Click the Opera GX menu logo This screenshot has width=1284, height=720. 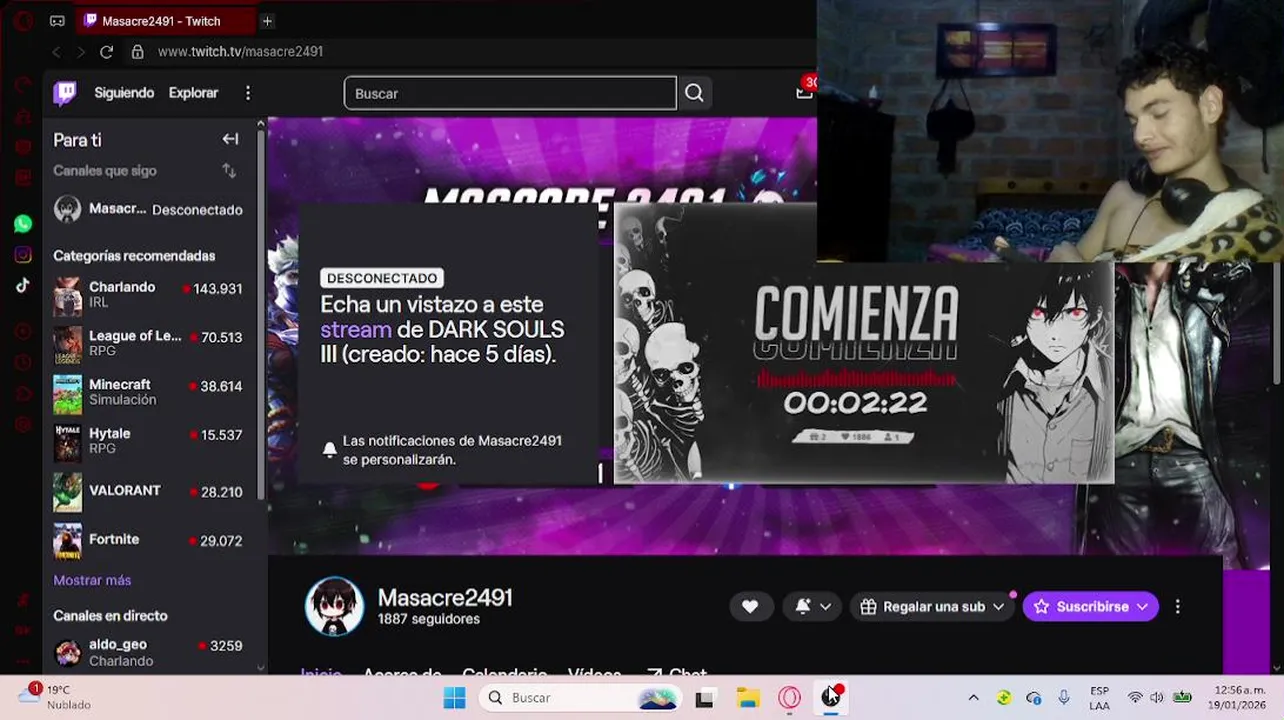[22, 20]
